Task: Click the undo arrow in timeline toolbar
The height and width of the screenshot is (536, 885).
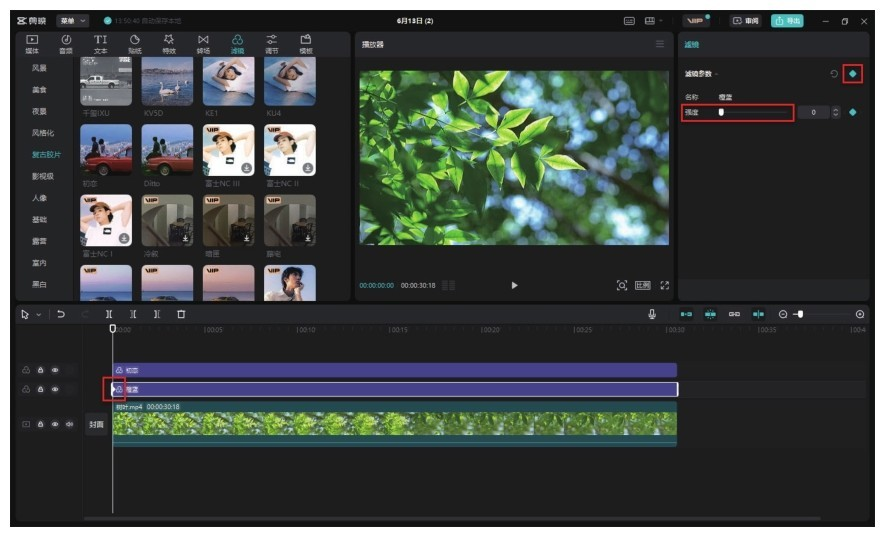Action: 61,314
